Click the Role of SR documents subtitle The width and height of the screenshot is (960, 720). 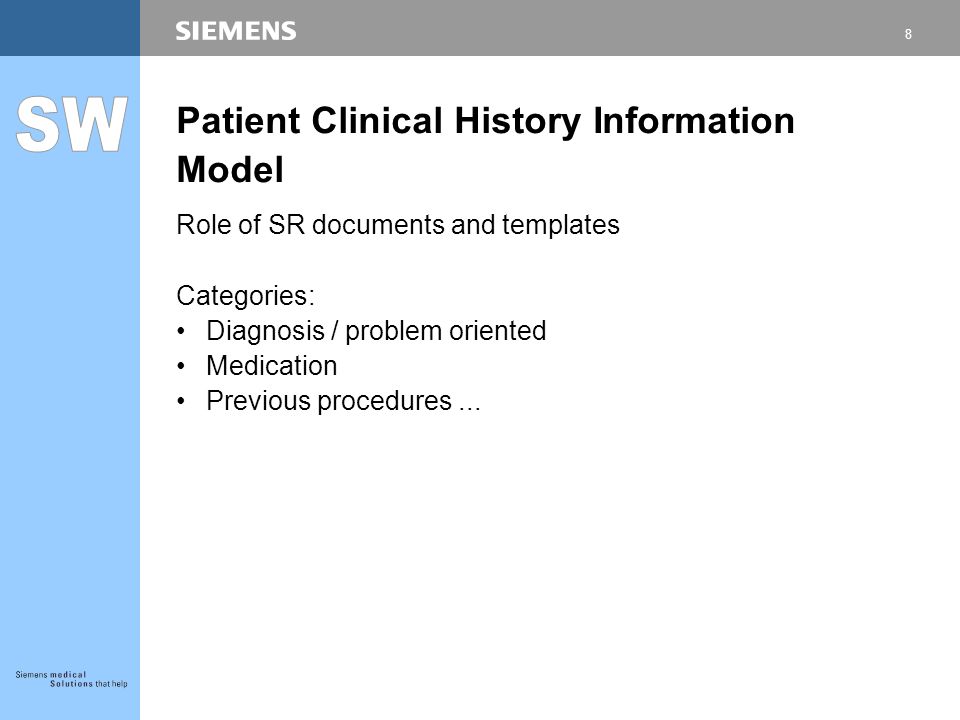click(x=398, y=225)
